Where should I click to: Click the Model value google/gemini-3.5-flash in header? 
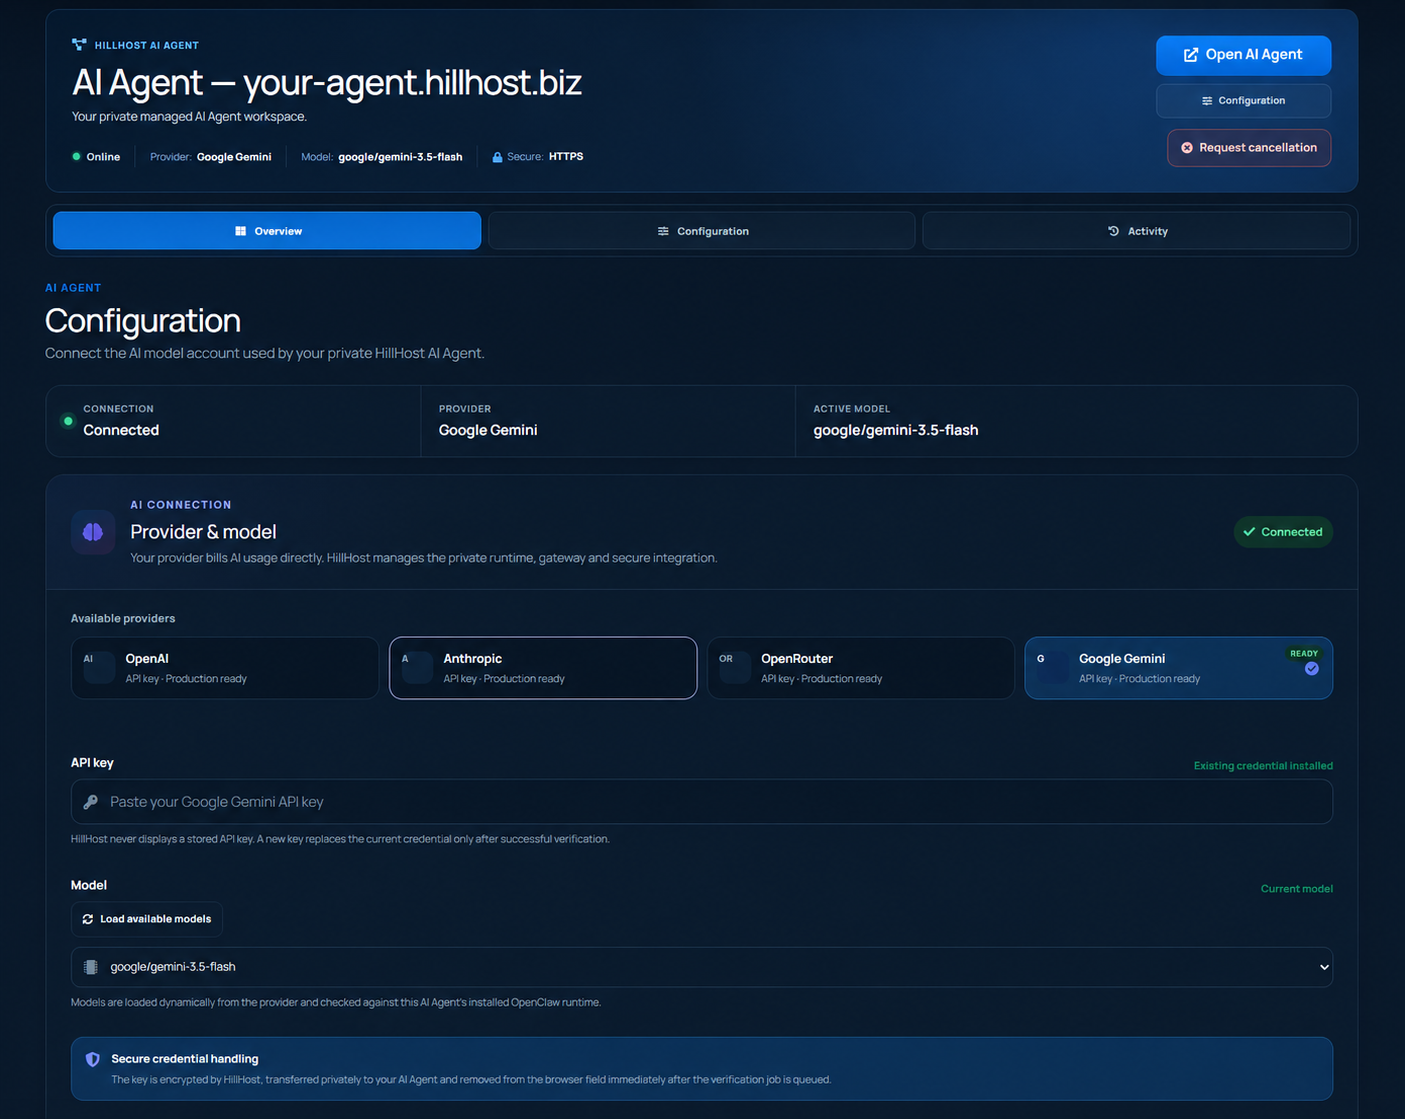pyautogui.click(x=400, y=157)
